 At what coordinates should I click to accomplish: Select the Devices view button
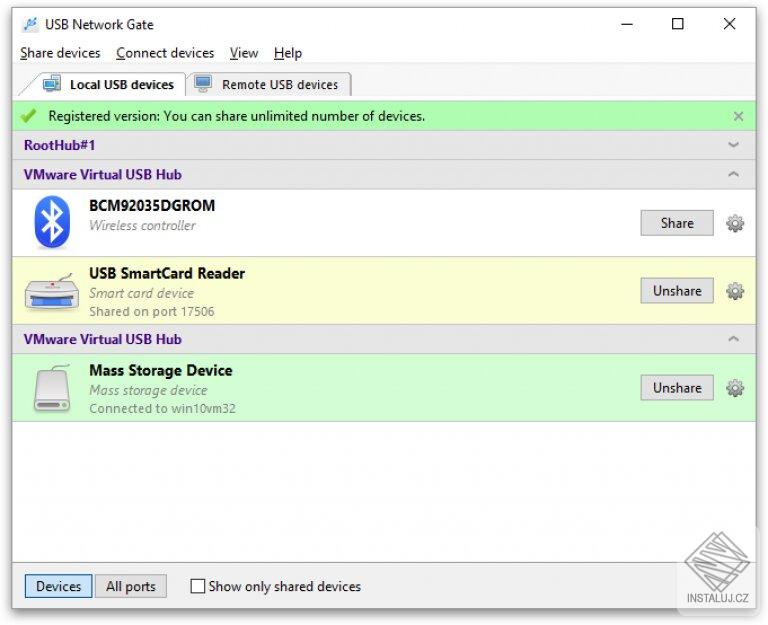58,586
